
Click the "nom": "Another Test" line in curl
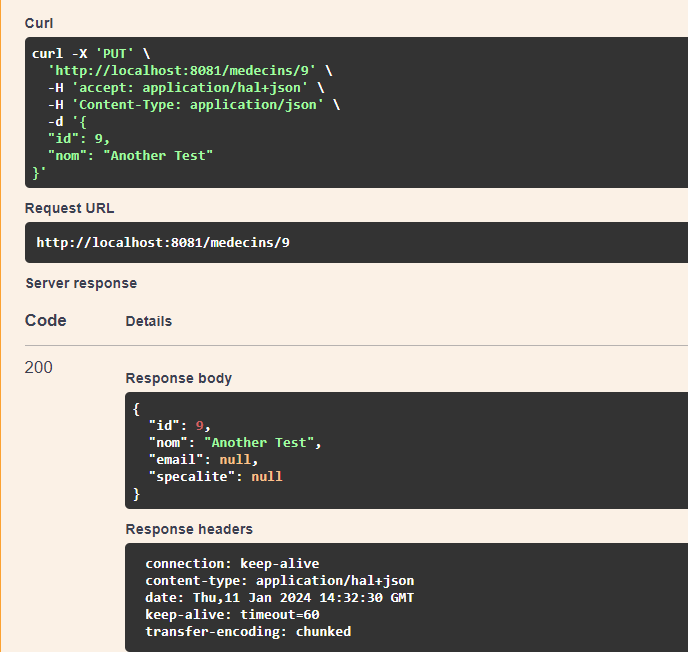130,156
